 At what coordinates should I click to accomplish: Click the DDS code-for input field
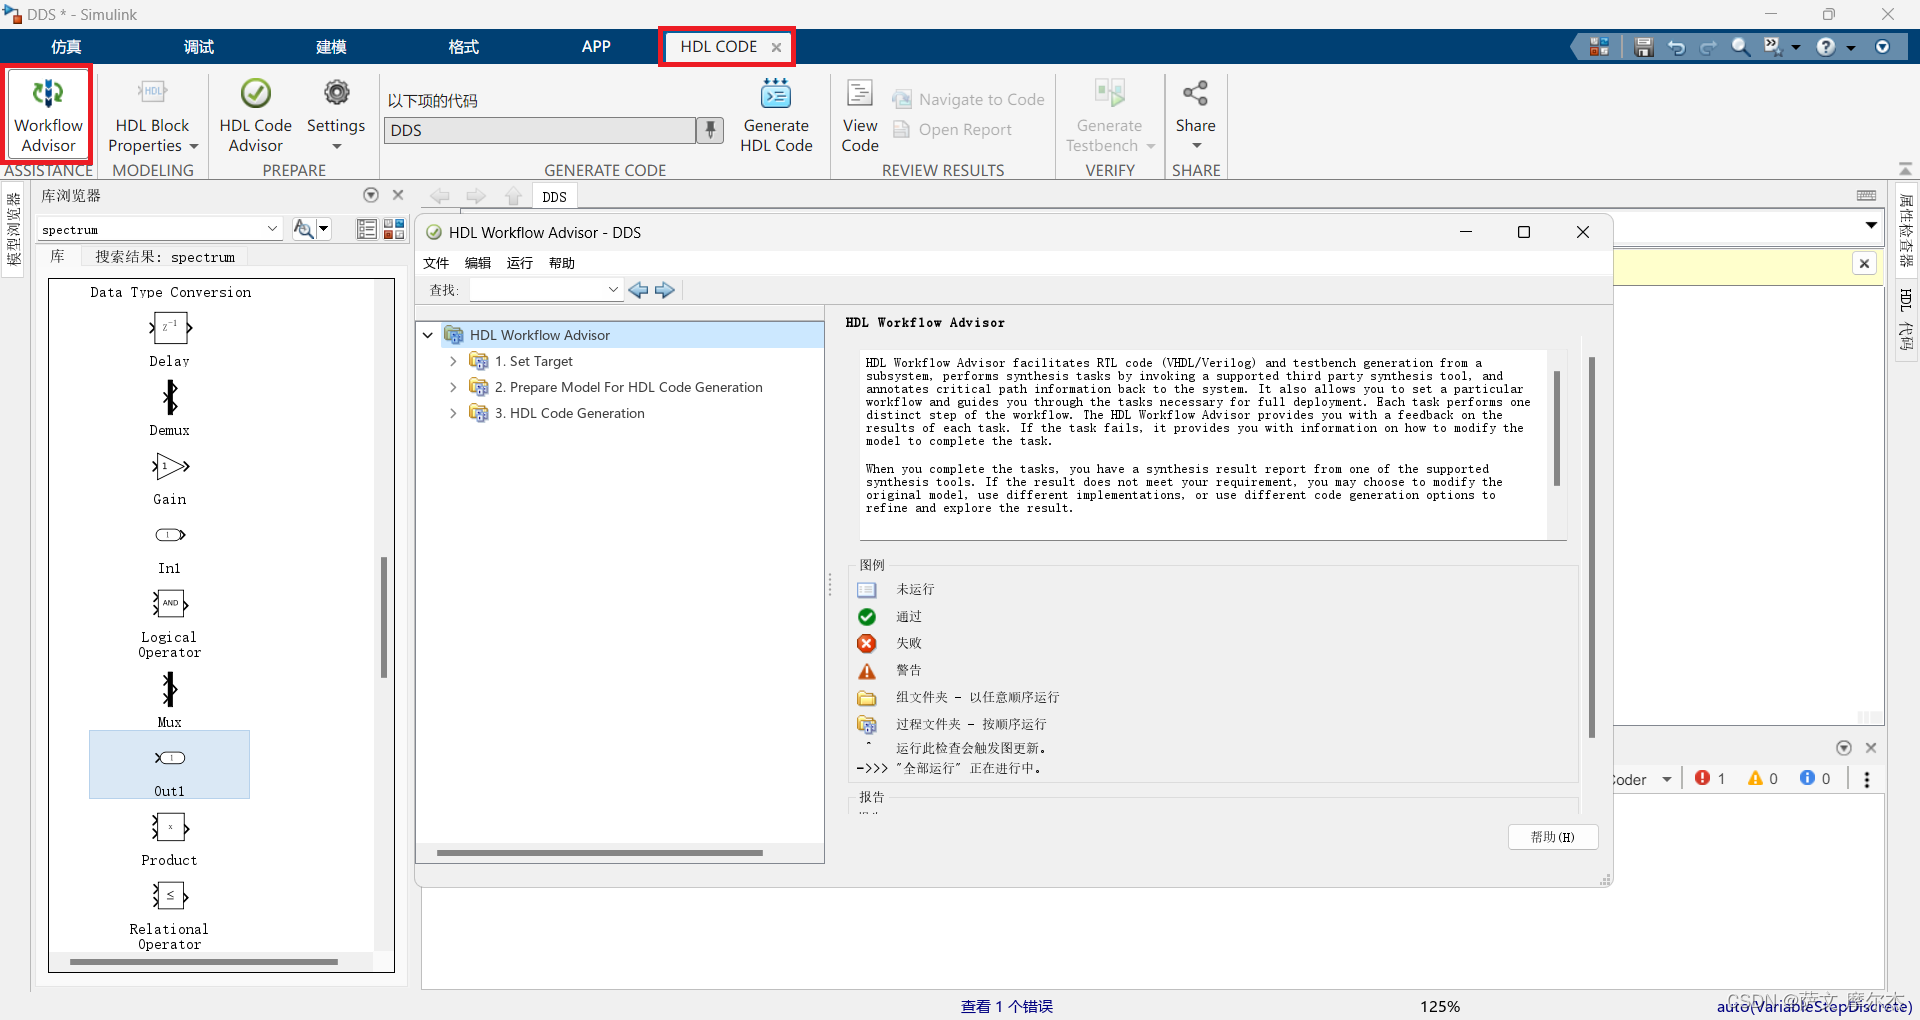540,130
